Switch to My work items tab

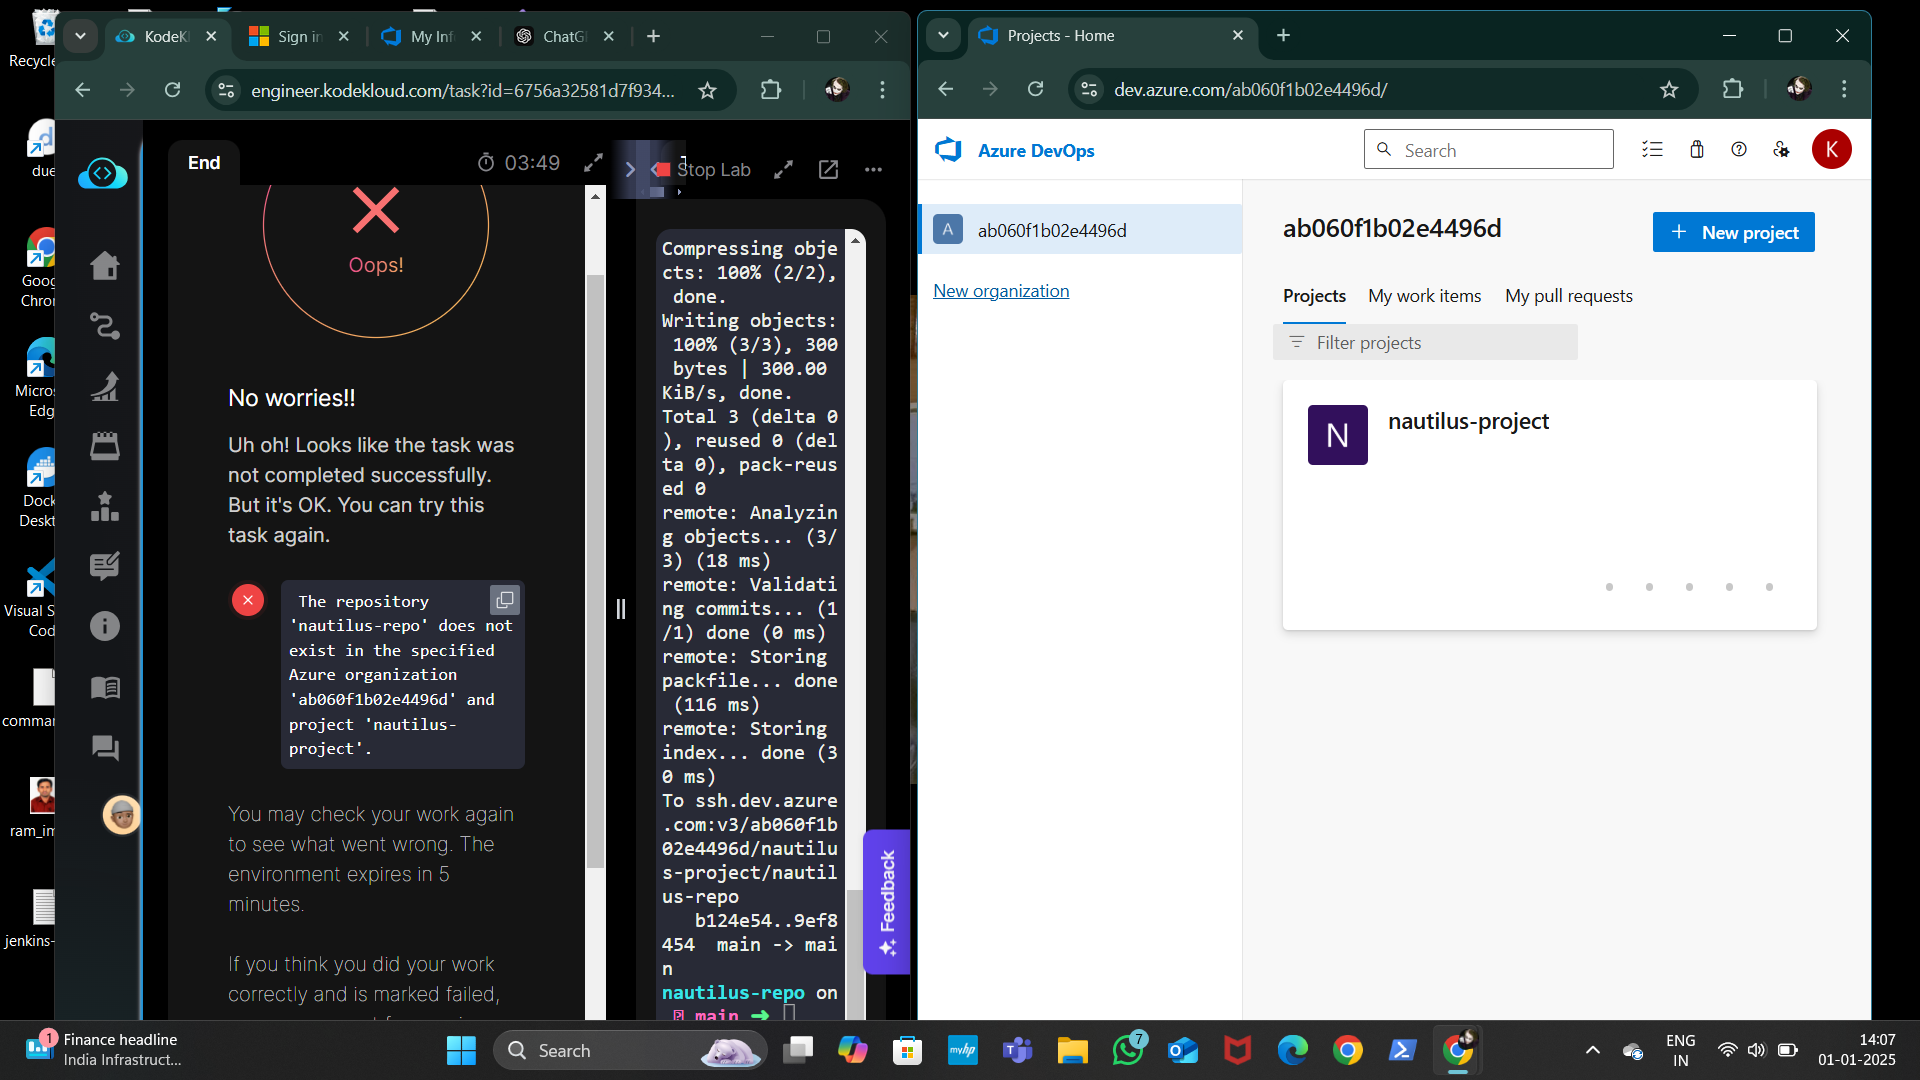pyautogui.click(x=1424, y=296)
